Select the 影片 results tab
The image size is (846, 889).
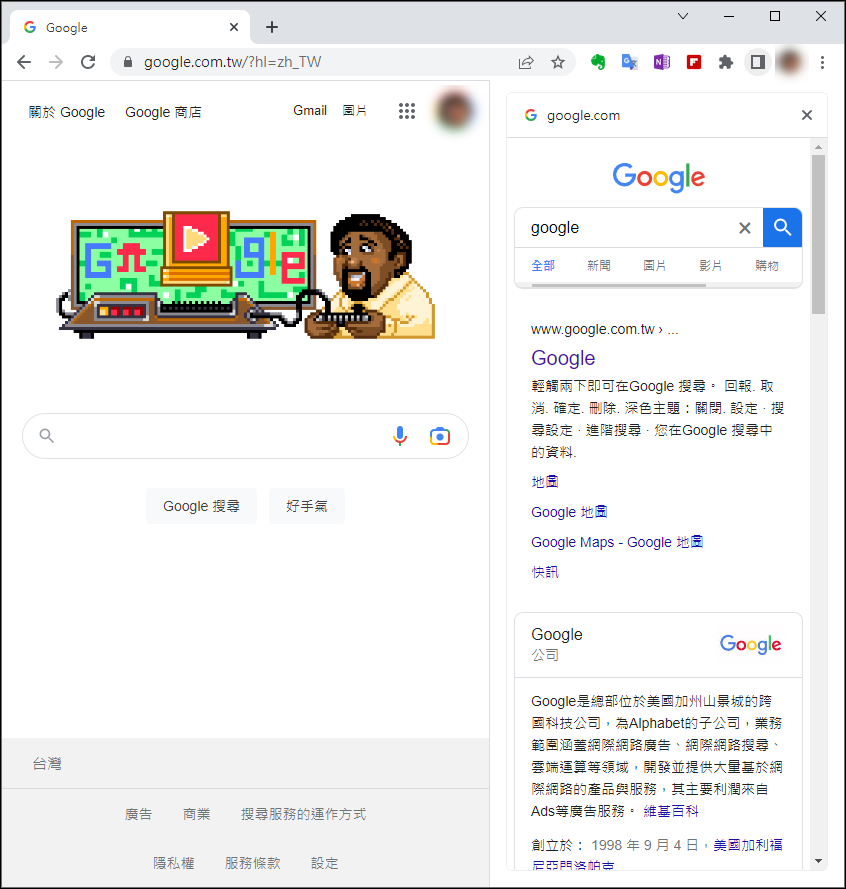710,265
